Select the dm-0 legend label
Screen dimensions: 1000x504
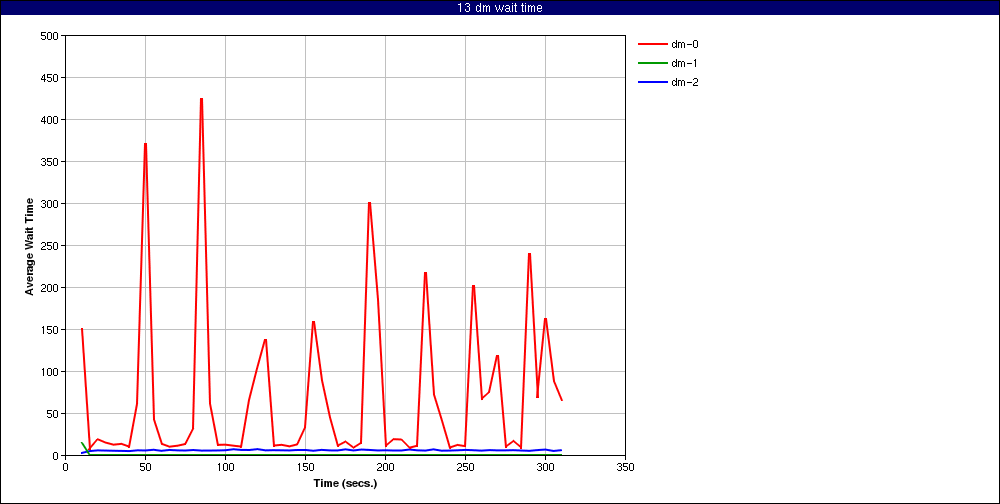pyautogui.click(x=684, y=45)
